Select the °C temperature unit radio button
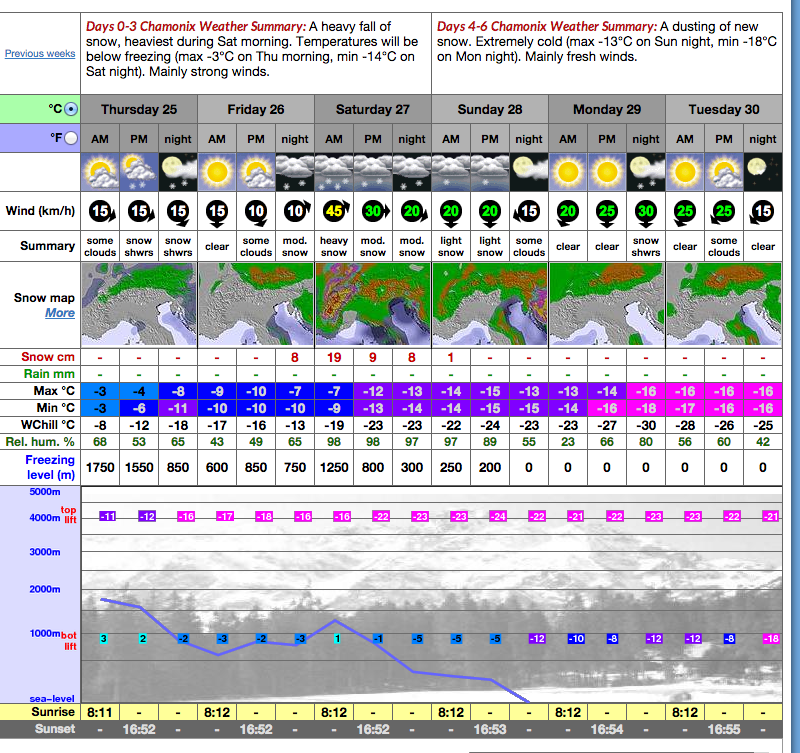Viewport: 800px width, 753px height. (72, 109)
